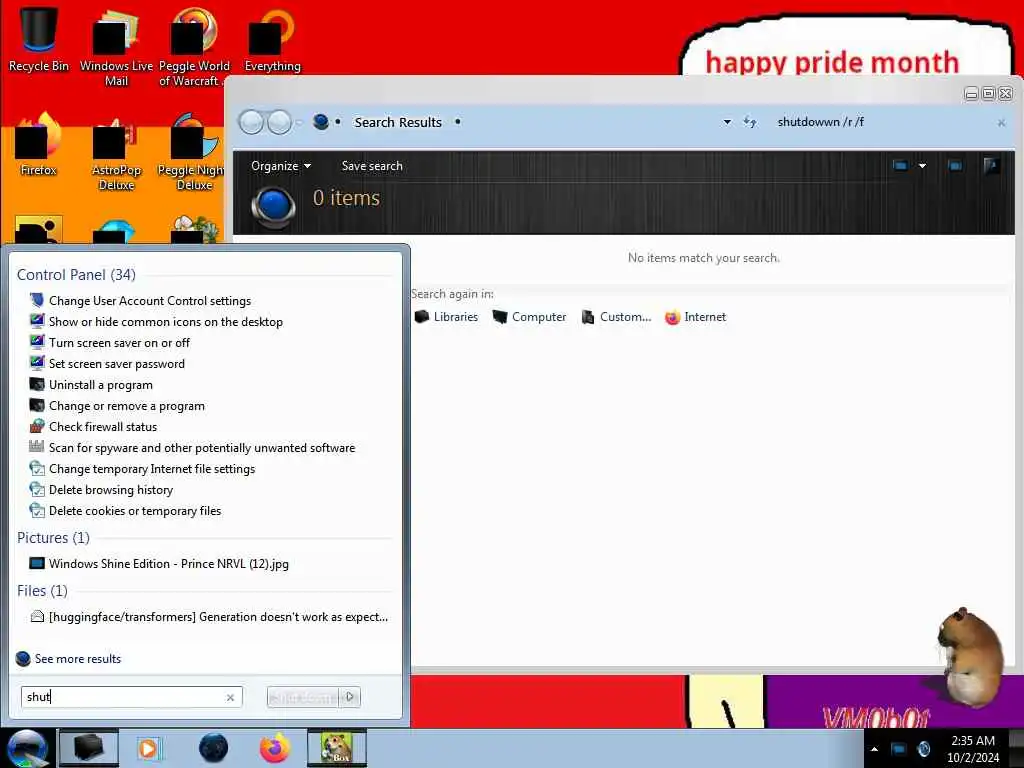
Task: Clear the Start menu search text
Action: point(231,697)
